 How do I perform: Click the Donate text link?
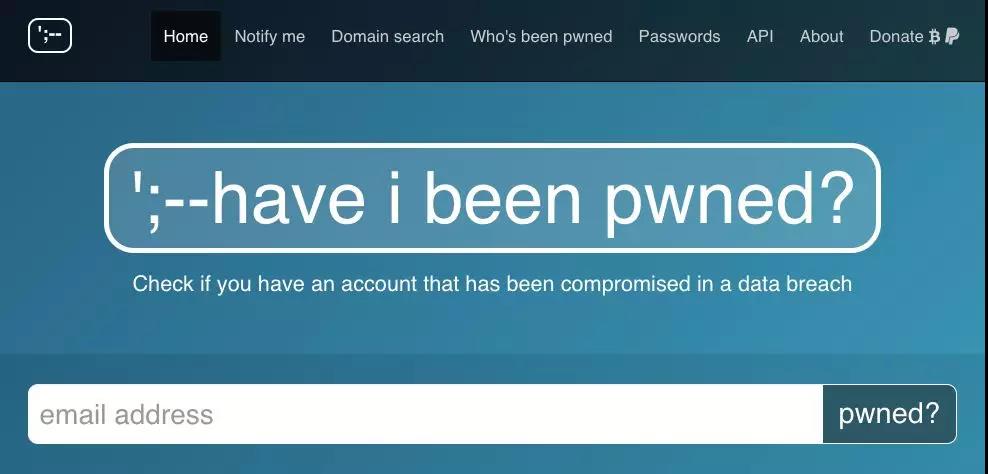(897, 37)
